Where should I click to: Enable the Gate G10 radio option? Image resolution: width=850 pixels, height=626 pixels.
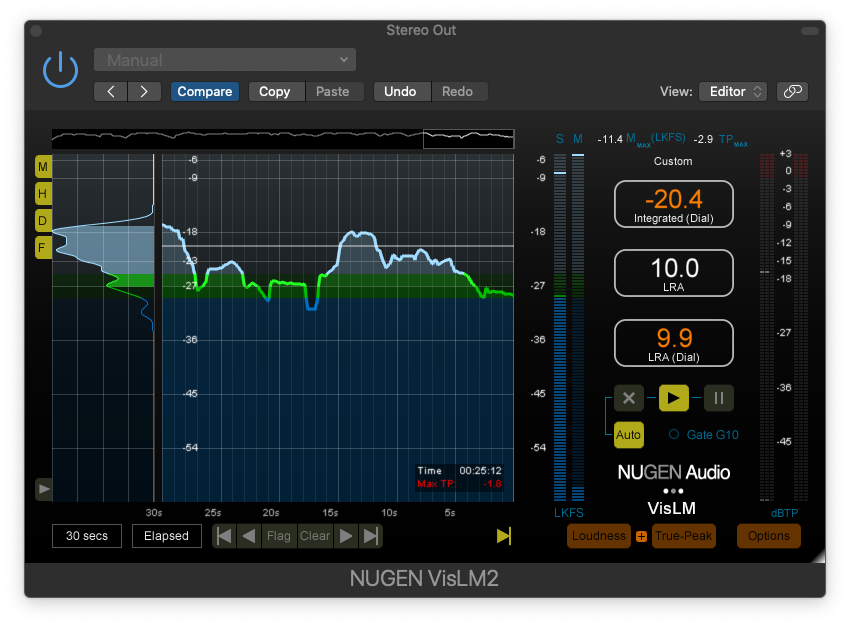674,434
